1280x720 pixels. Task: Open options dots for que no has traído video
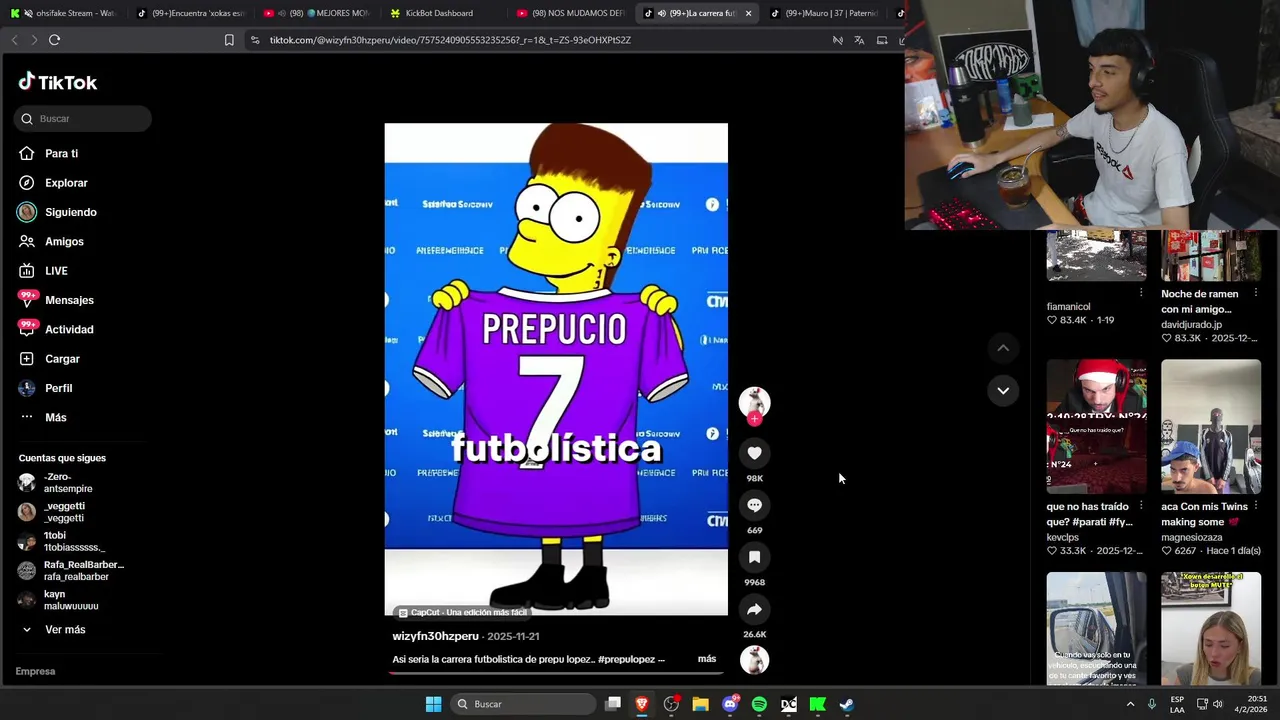coord(1141,506)
